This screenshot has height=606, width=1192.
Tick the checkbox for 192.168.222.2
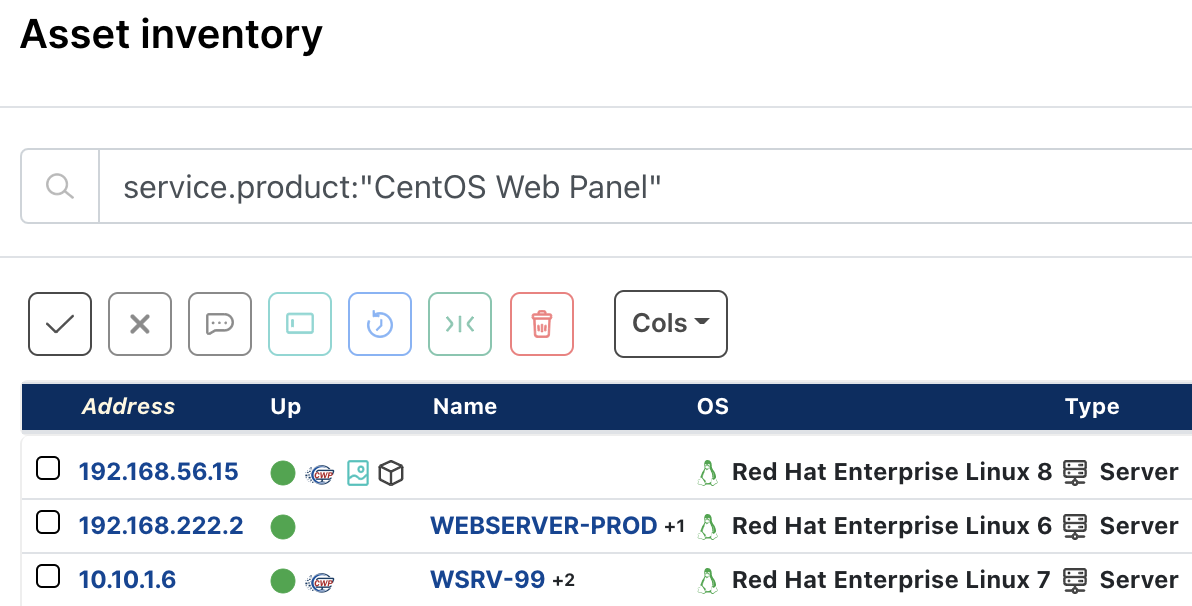pyautogui.click(x=48, y=520)
